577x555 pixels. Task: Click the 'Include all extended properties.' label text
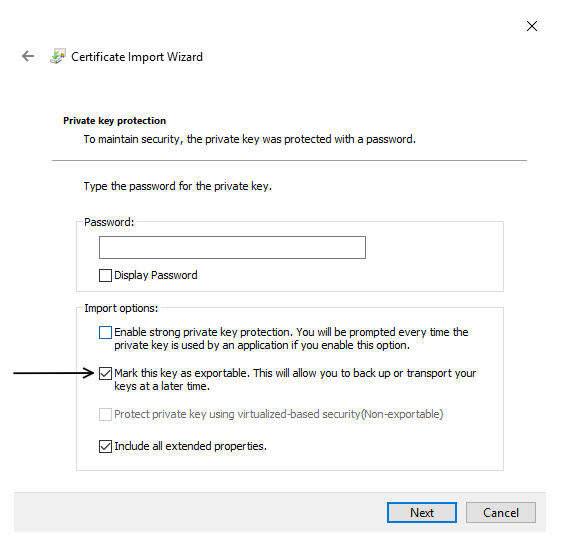[x=190, y=446]
